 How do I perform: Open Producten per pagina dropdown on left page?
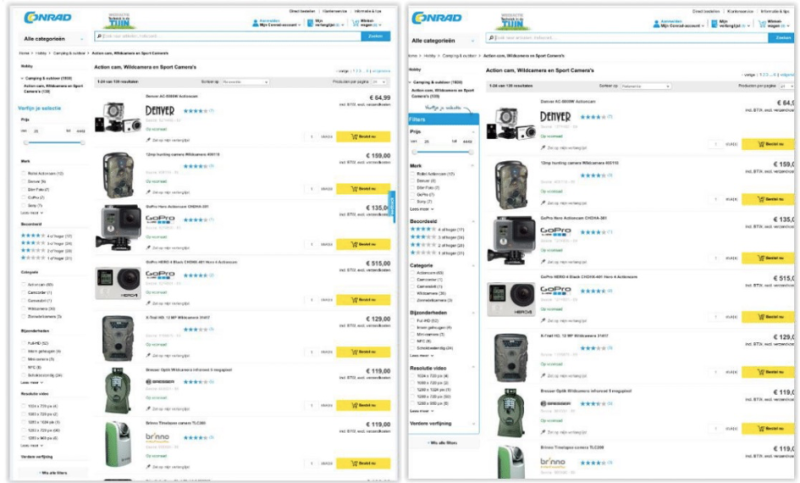380,82
